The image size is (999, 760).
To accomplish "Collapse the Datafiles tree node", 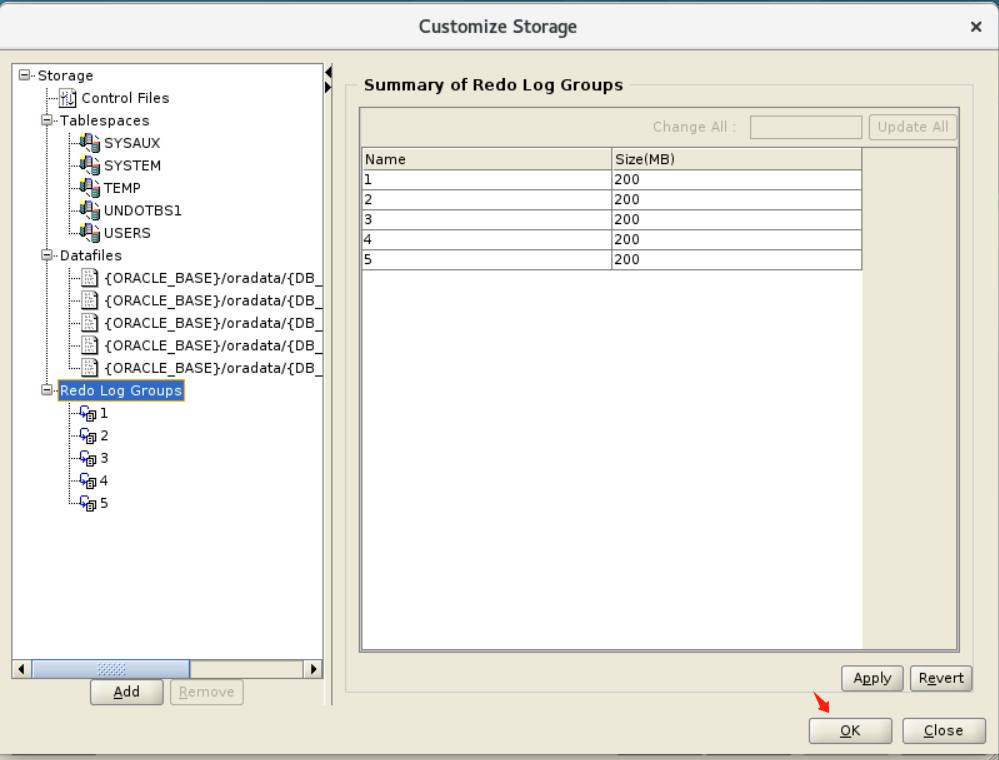I will (x=46, y=256).
